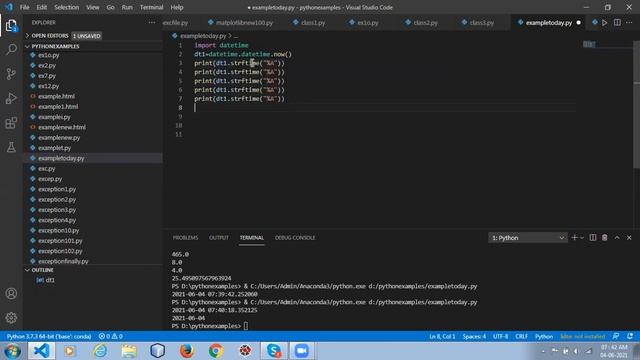The height and width of the screenshot is (360, 640).
Task: Open the Help menu
Action: pos(177,7)
